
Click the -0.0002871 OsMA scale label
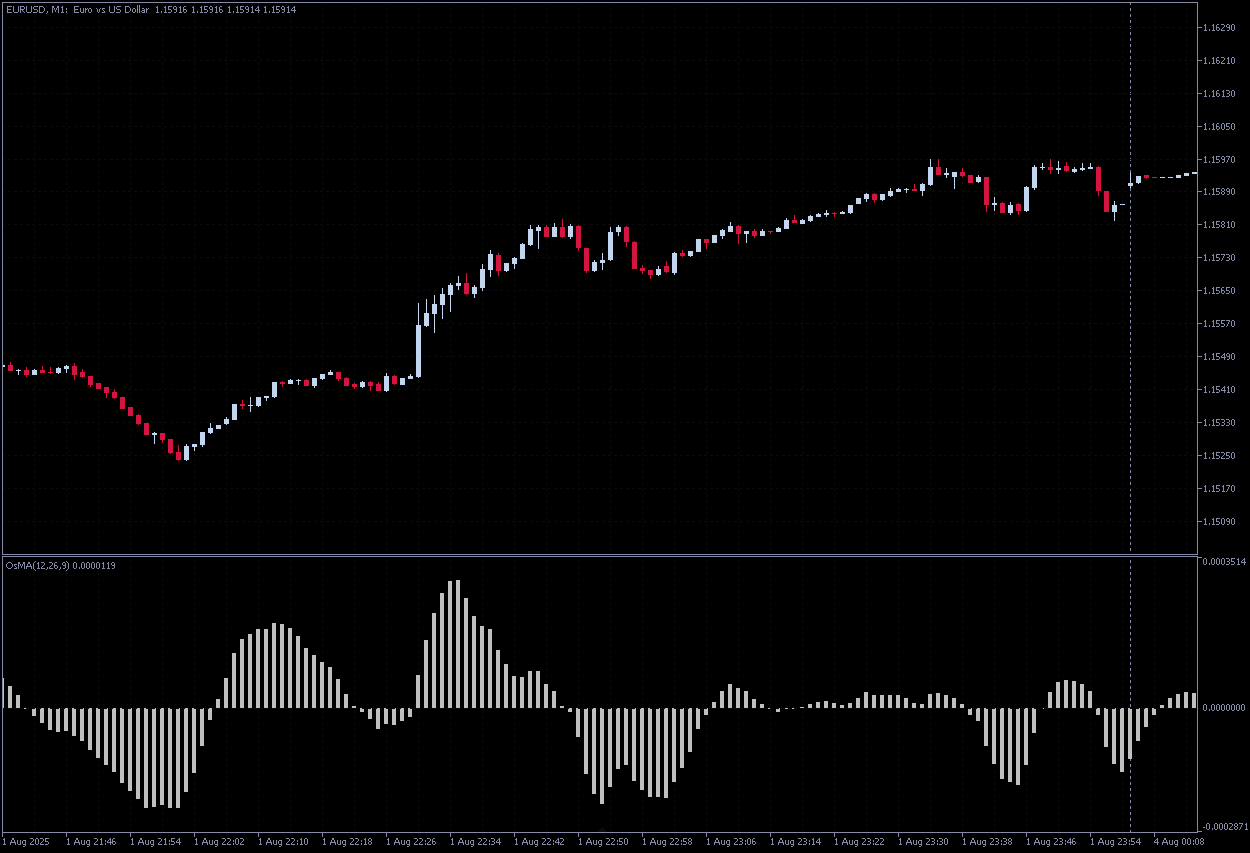pyautogui.click(x=1224, y=827)
